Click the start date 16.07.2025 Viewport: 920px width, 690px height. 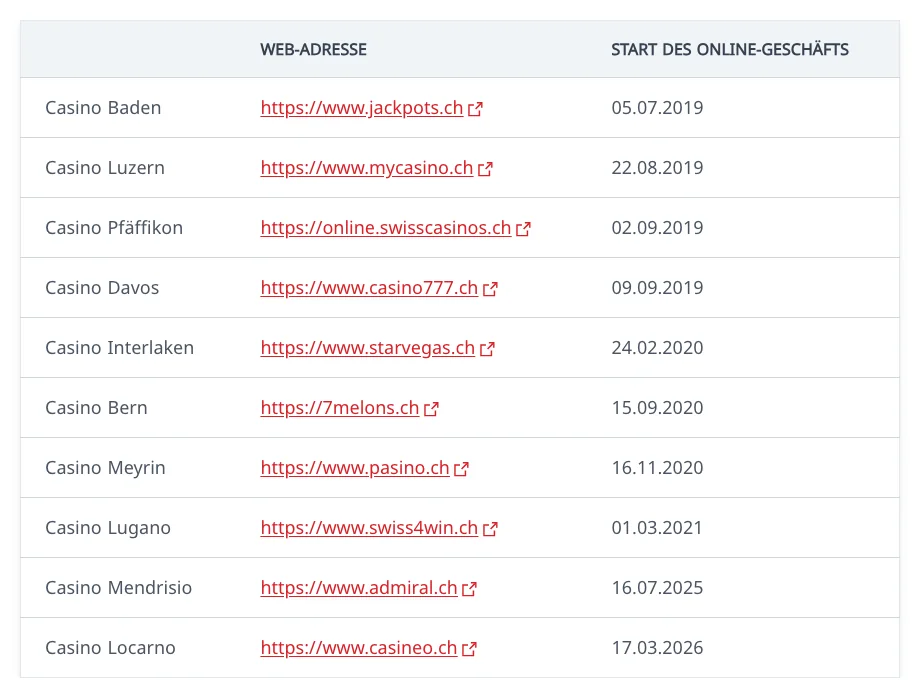(x=657, y=587)
